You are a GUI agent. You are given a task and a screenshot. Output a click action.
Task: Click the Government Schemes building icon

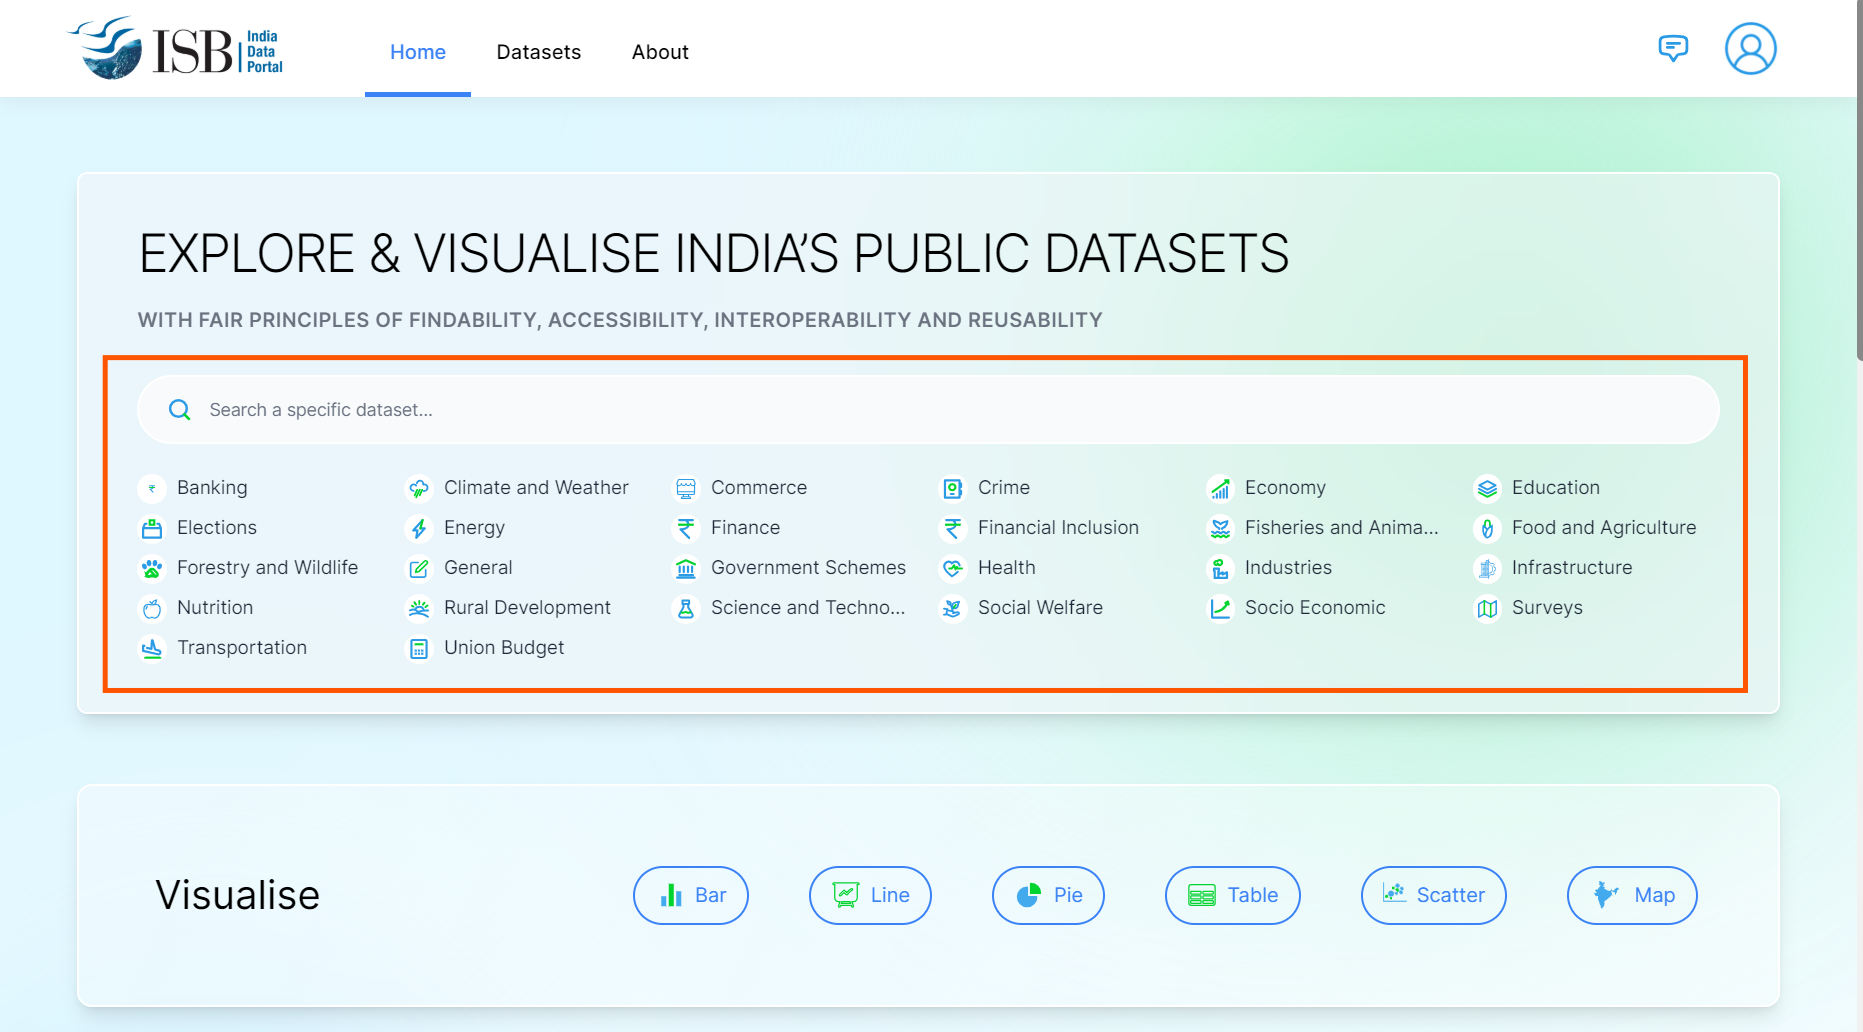[x=686, y=568]
